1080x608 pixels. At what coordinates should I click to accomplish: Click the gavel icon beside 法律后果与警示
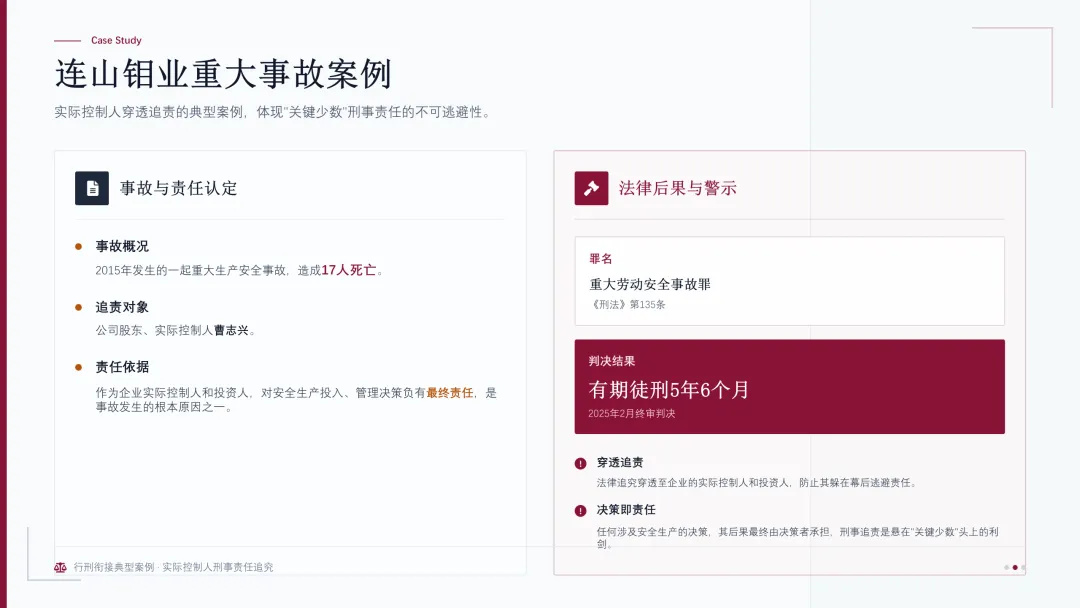591,188
